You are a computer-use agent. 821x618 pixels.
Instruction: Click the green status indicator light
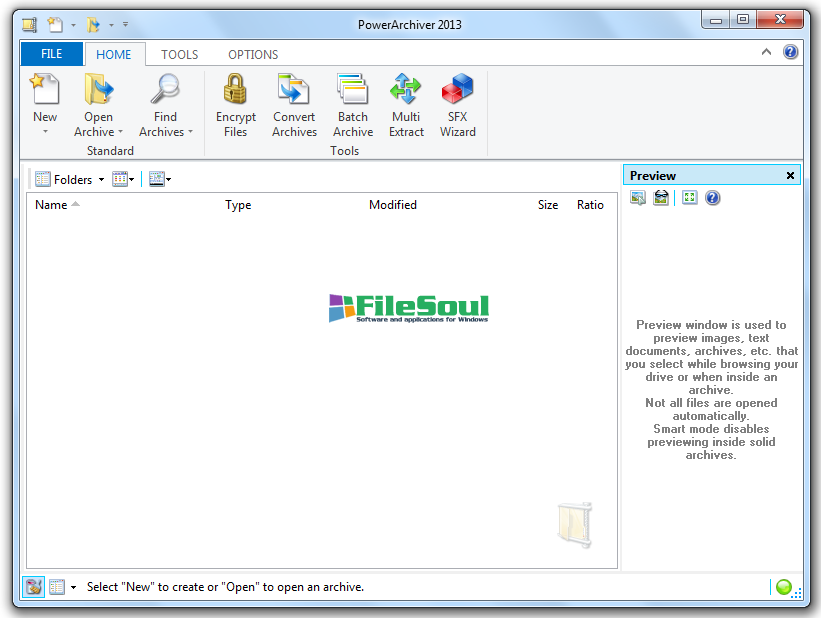click(x=783, y=587)
